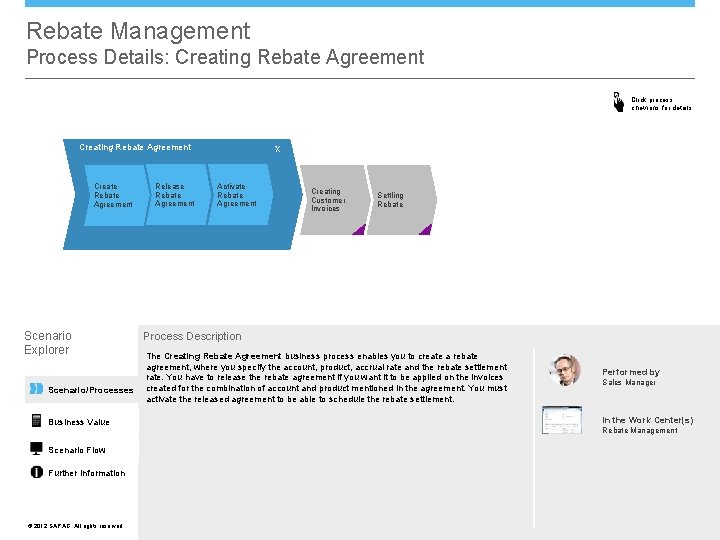Image resolution: width=720 pixels, height=540 pixels.
Task: Click the Scenario Explorer heading
Action: pos(48,343)
